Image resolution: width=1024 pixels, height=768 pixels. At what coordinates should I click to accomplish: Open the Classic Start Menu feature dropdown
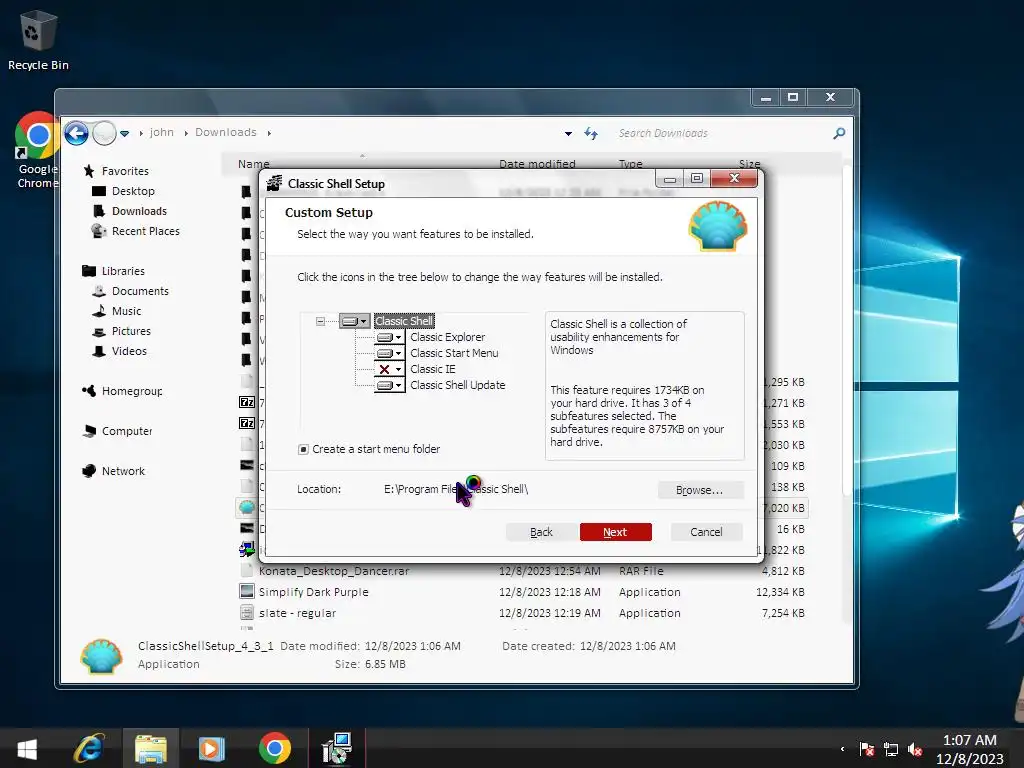pyautogui.click(x=389, y=353)
